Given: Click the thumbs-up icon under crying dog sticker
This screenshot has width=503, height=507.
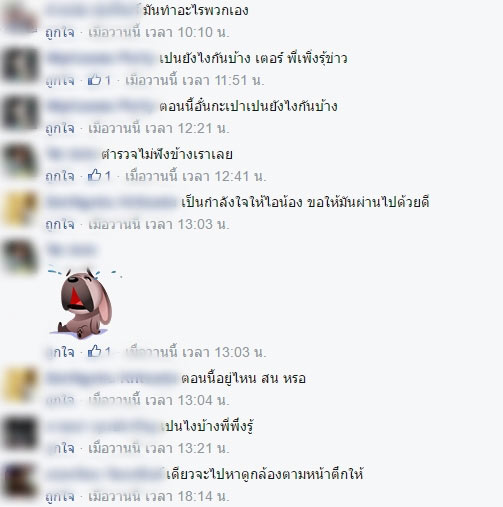Looking at the screenshot, I should point(94,351).
